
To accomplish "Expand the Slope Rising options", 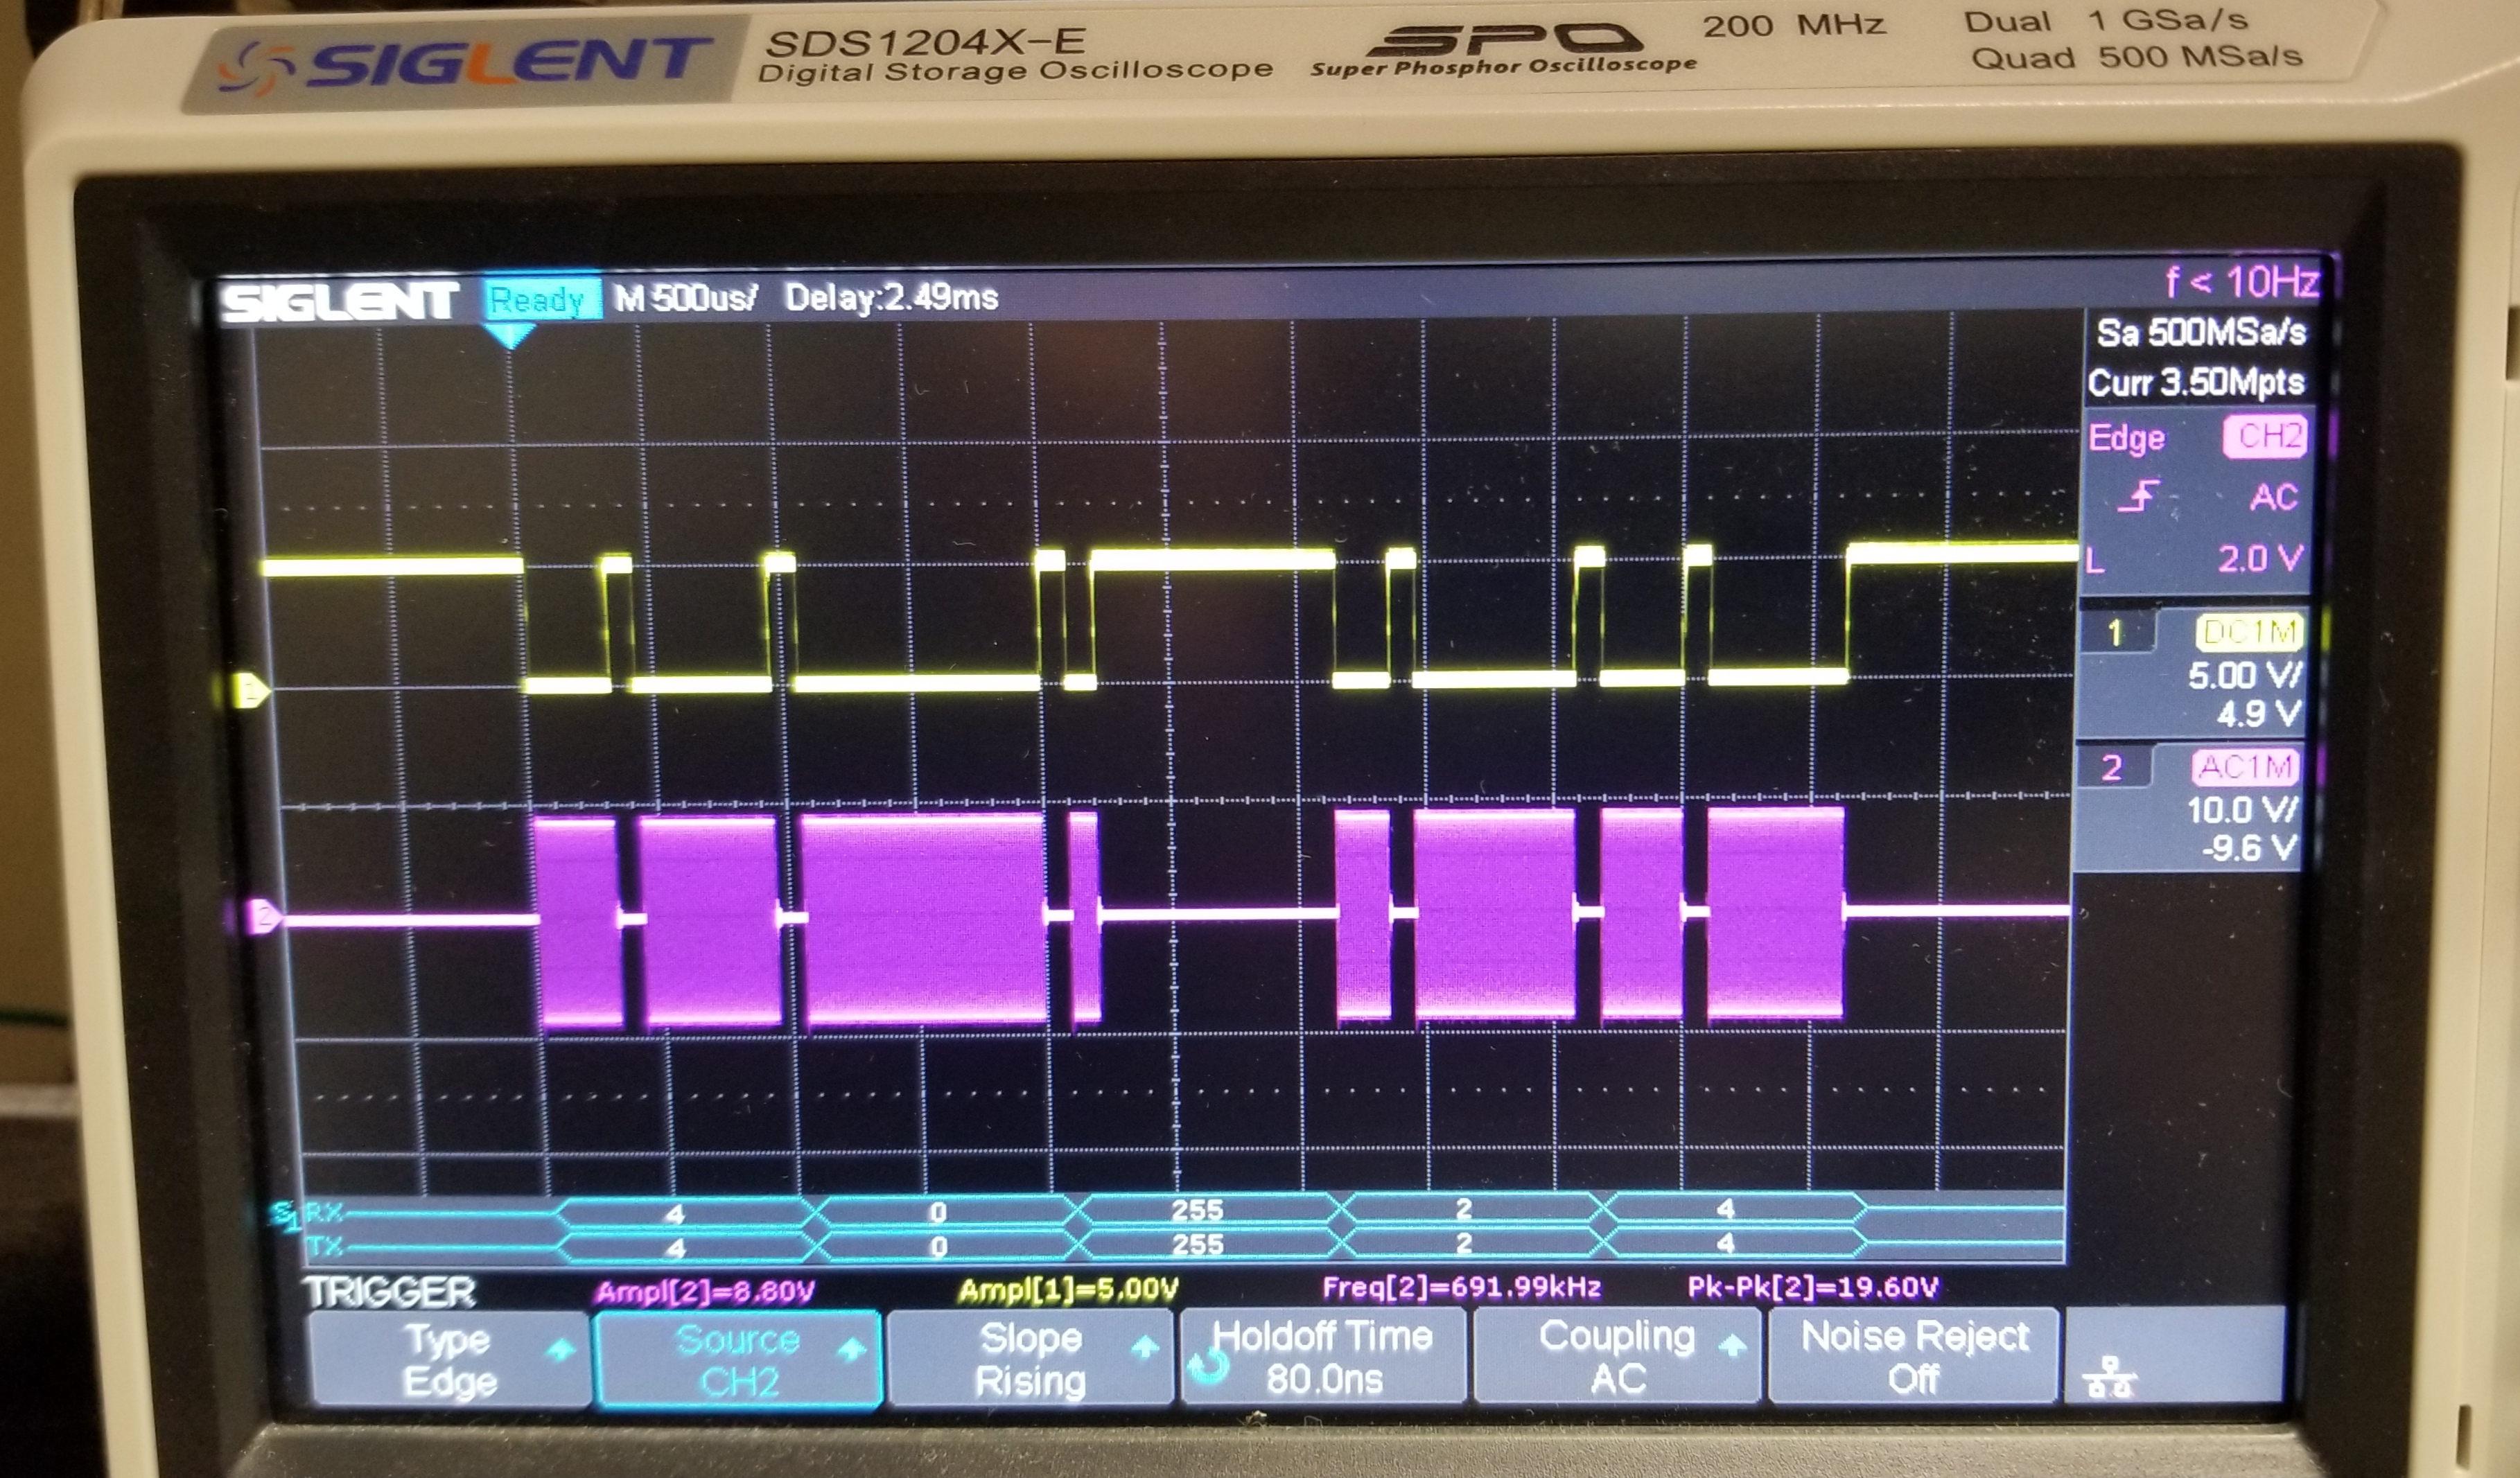I will coord(1030,1358).
